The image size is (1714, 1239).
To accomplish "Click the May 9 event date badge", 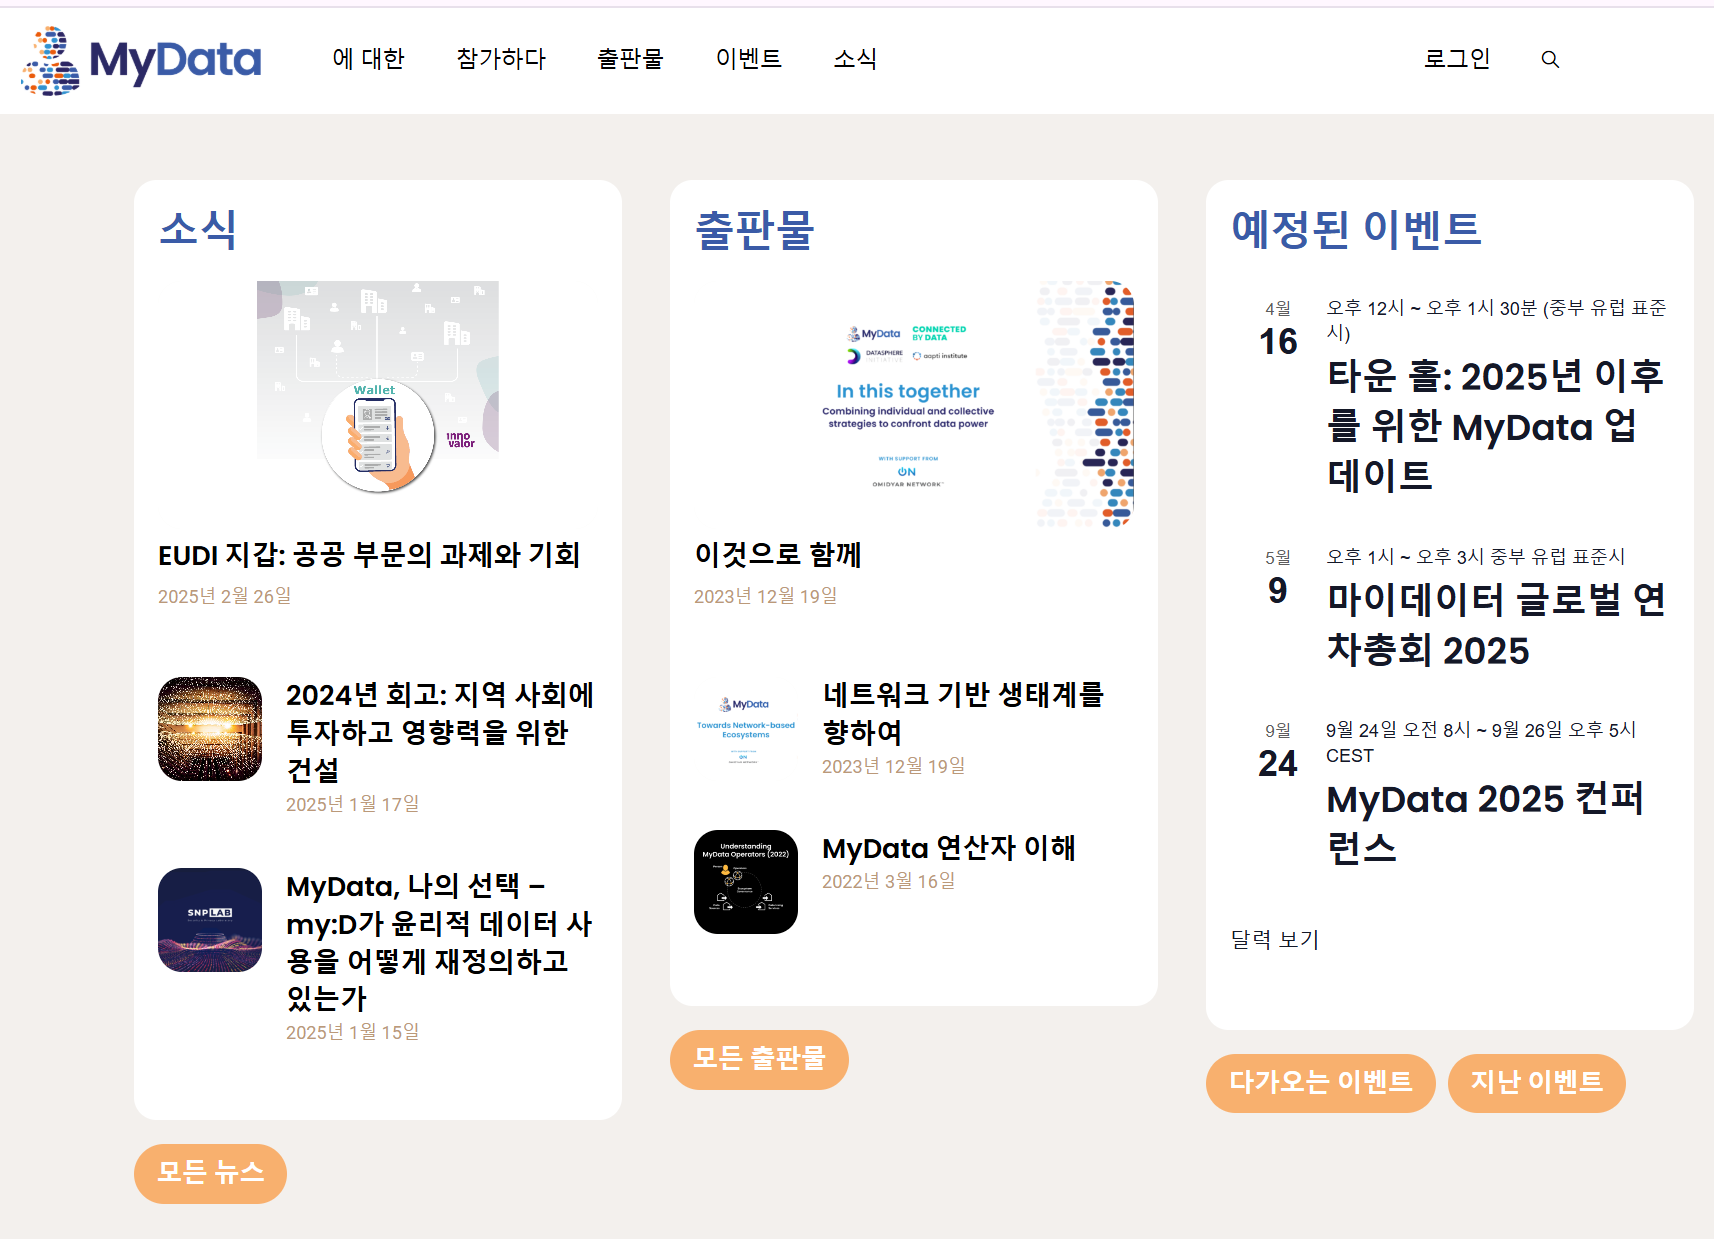I will click(1278, 578).
